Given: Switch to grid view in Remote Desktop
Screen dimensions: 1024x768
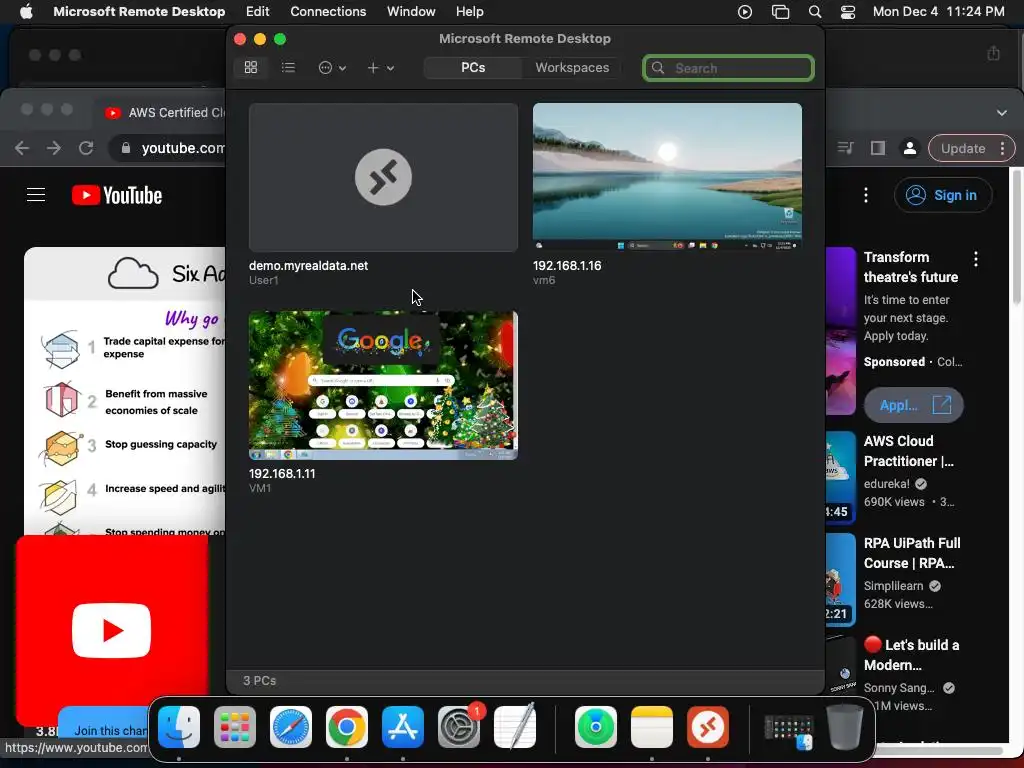Looking at the screenshot, I should (251, 67).
